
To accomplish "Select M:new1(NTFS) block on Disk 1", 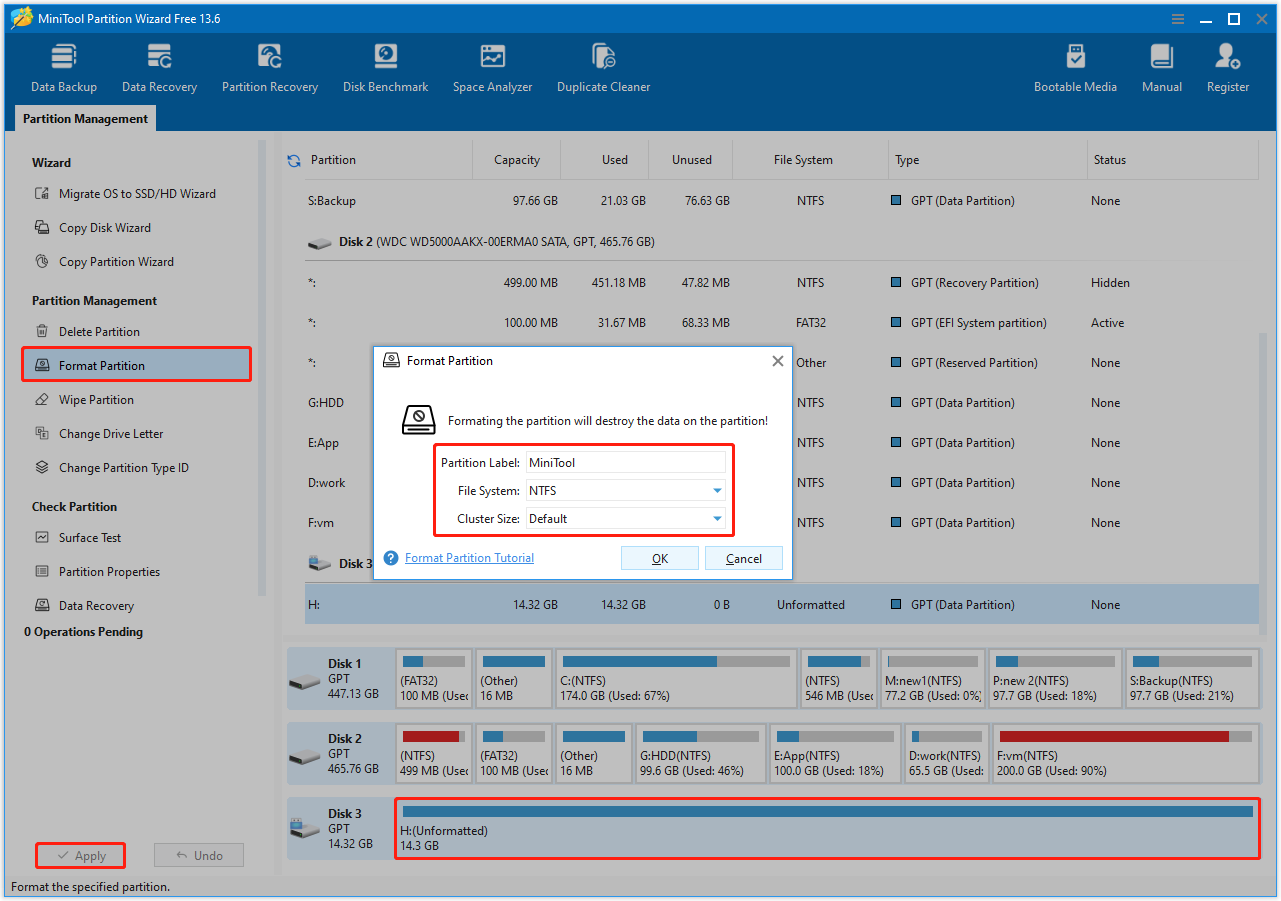I will [x=933, y=678].
